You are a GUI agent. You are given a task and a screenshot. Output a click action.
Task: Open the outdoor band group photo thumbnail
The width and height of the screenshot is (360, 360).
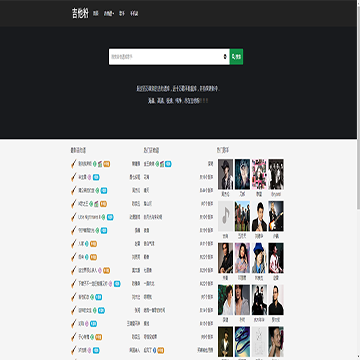point(242,216)
